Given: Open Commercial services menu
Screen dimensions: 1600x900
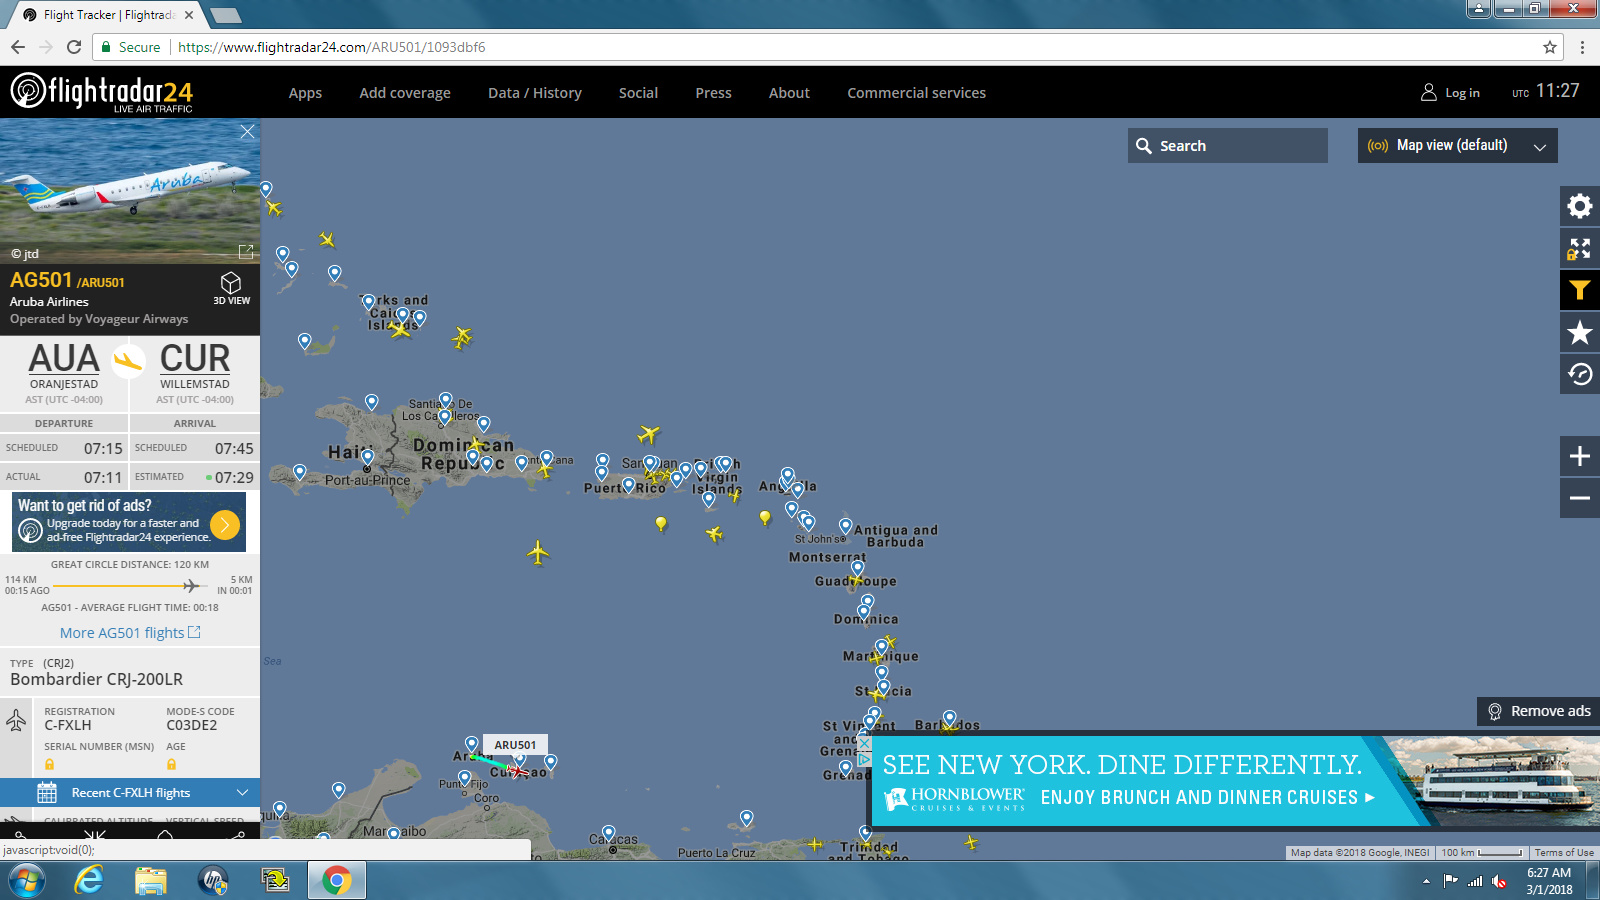Looking at the screenshot, I should 916,93.
